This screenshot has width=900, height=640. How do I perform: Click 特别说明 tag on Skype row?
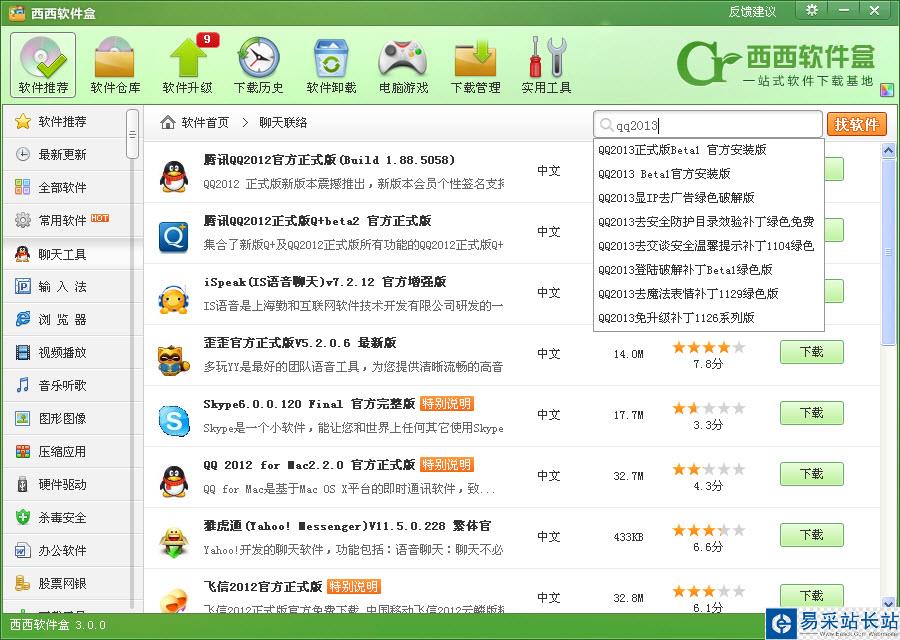(447, 404)
